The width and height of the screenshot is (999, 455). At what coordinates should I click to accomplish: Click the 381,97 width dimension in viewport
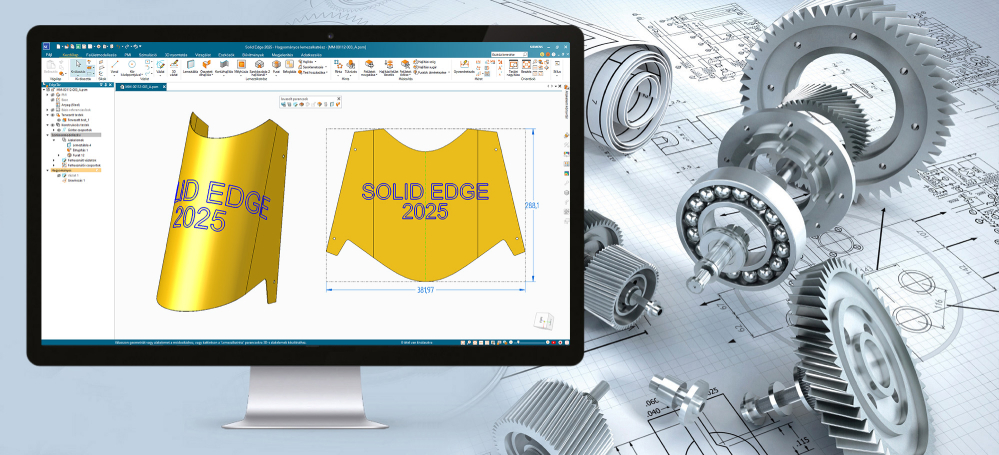pos(426,290)
